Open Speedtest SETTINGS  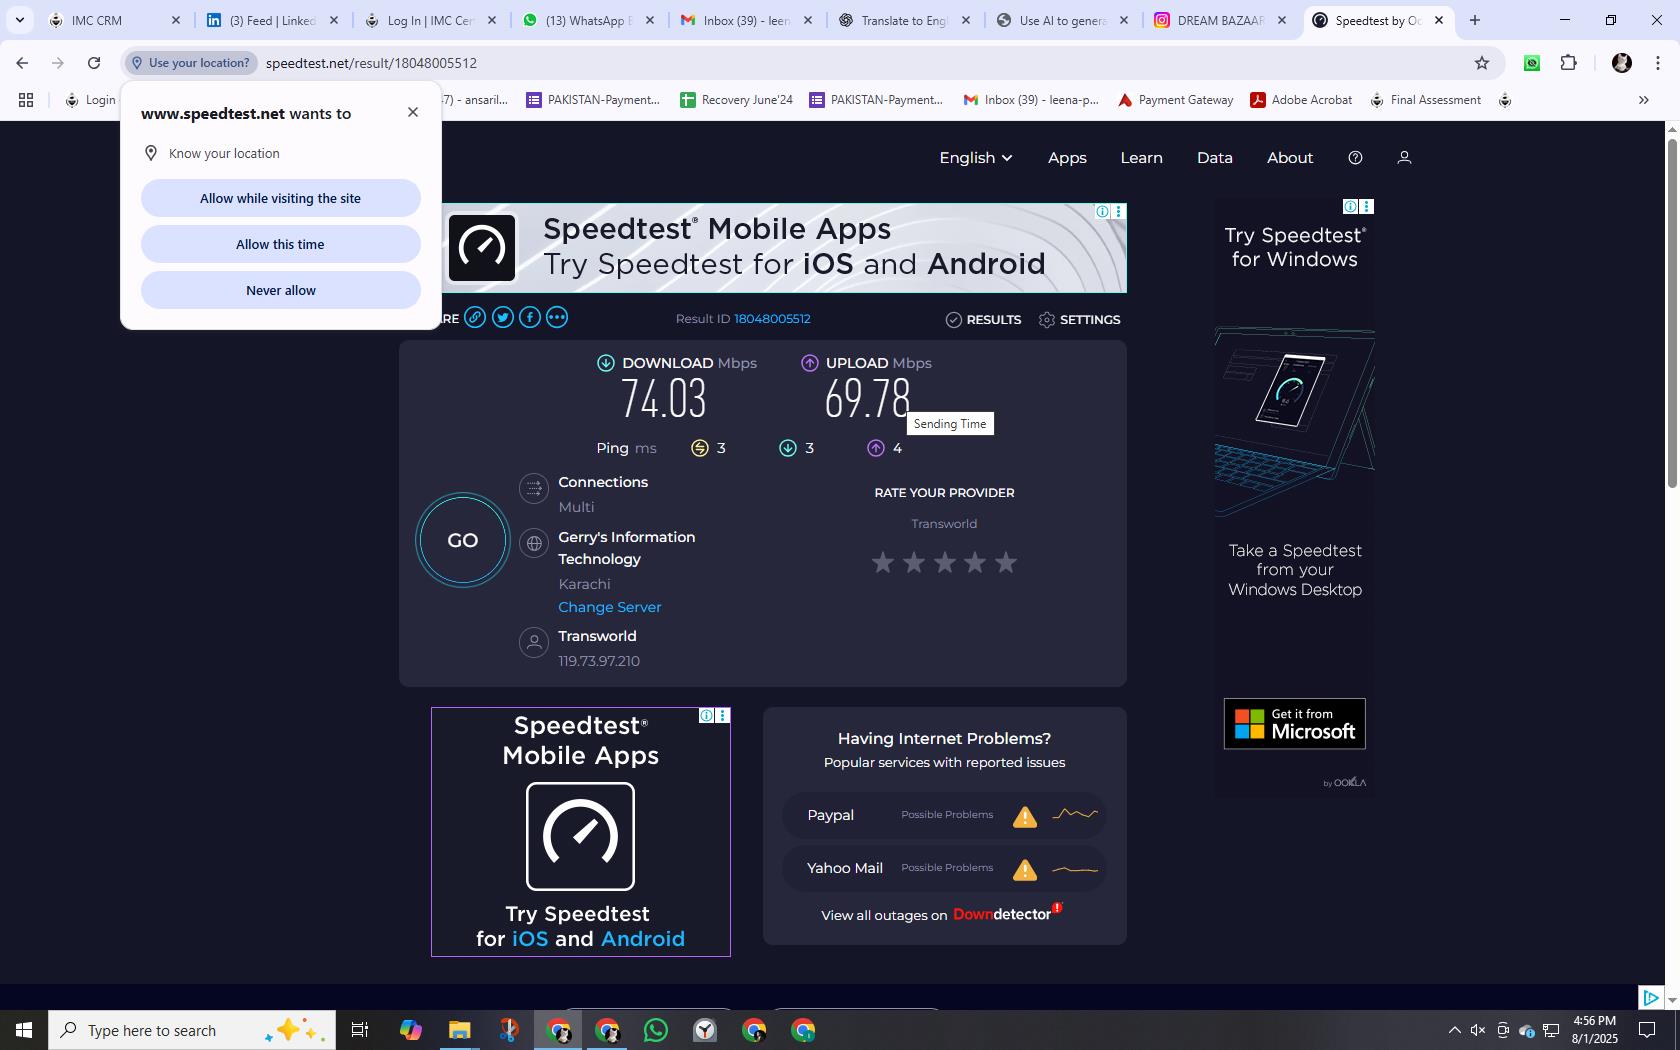[x=1079, y=320]
